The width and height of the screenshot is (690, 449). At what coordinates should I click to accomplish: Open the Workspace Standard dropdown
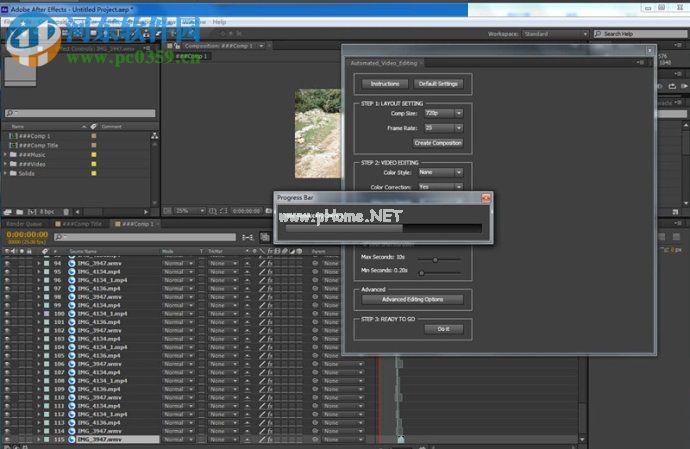555,34
